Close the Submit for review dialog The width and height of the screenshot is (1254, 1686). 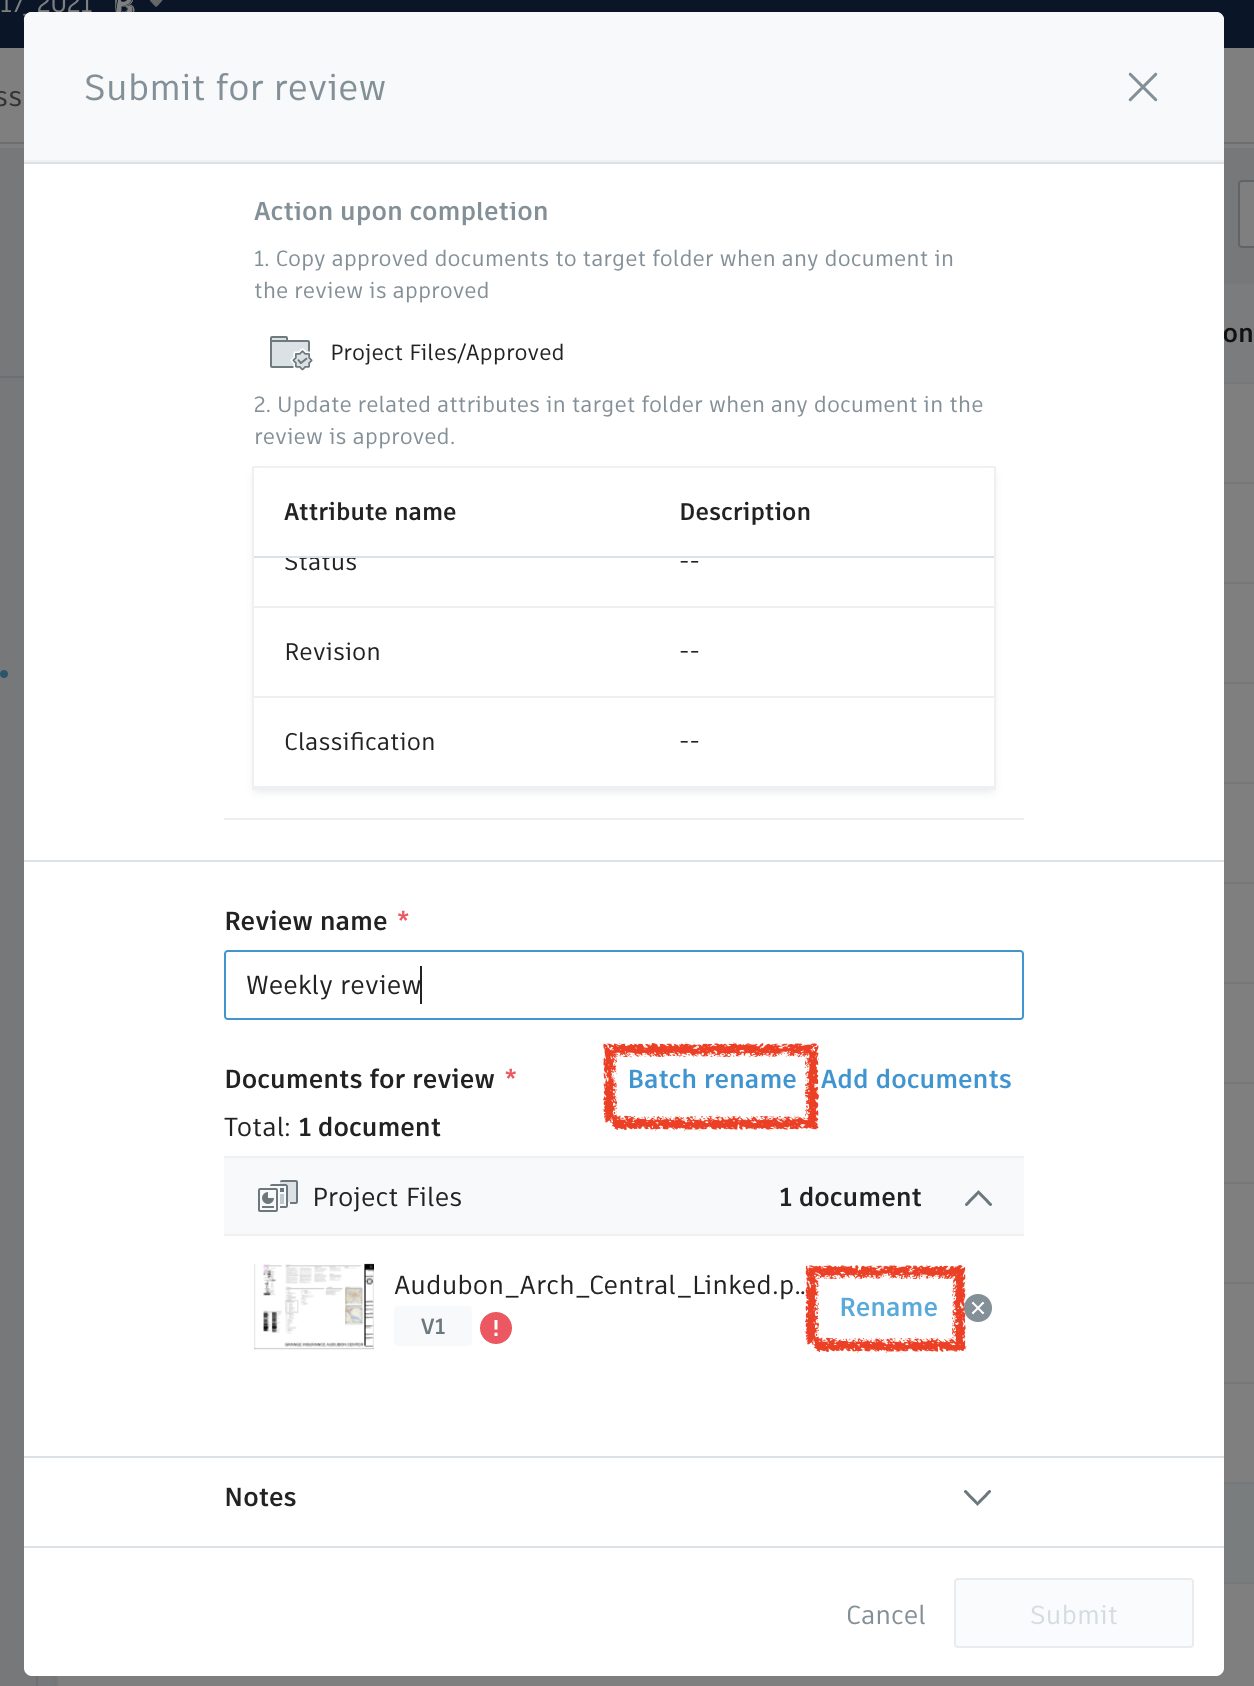tap(1142, 87)
